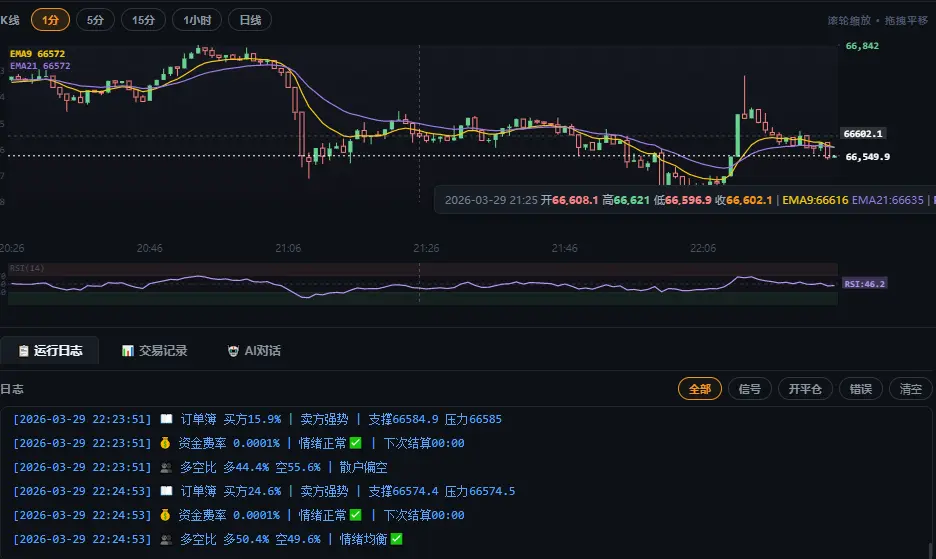Click the 21:46 time axis label

564,248
